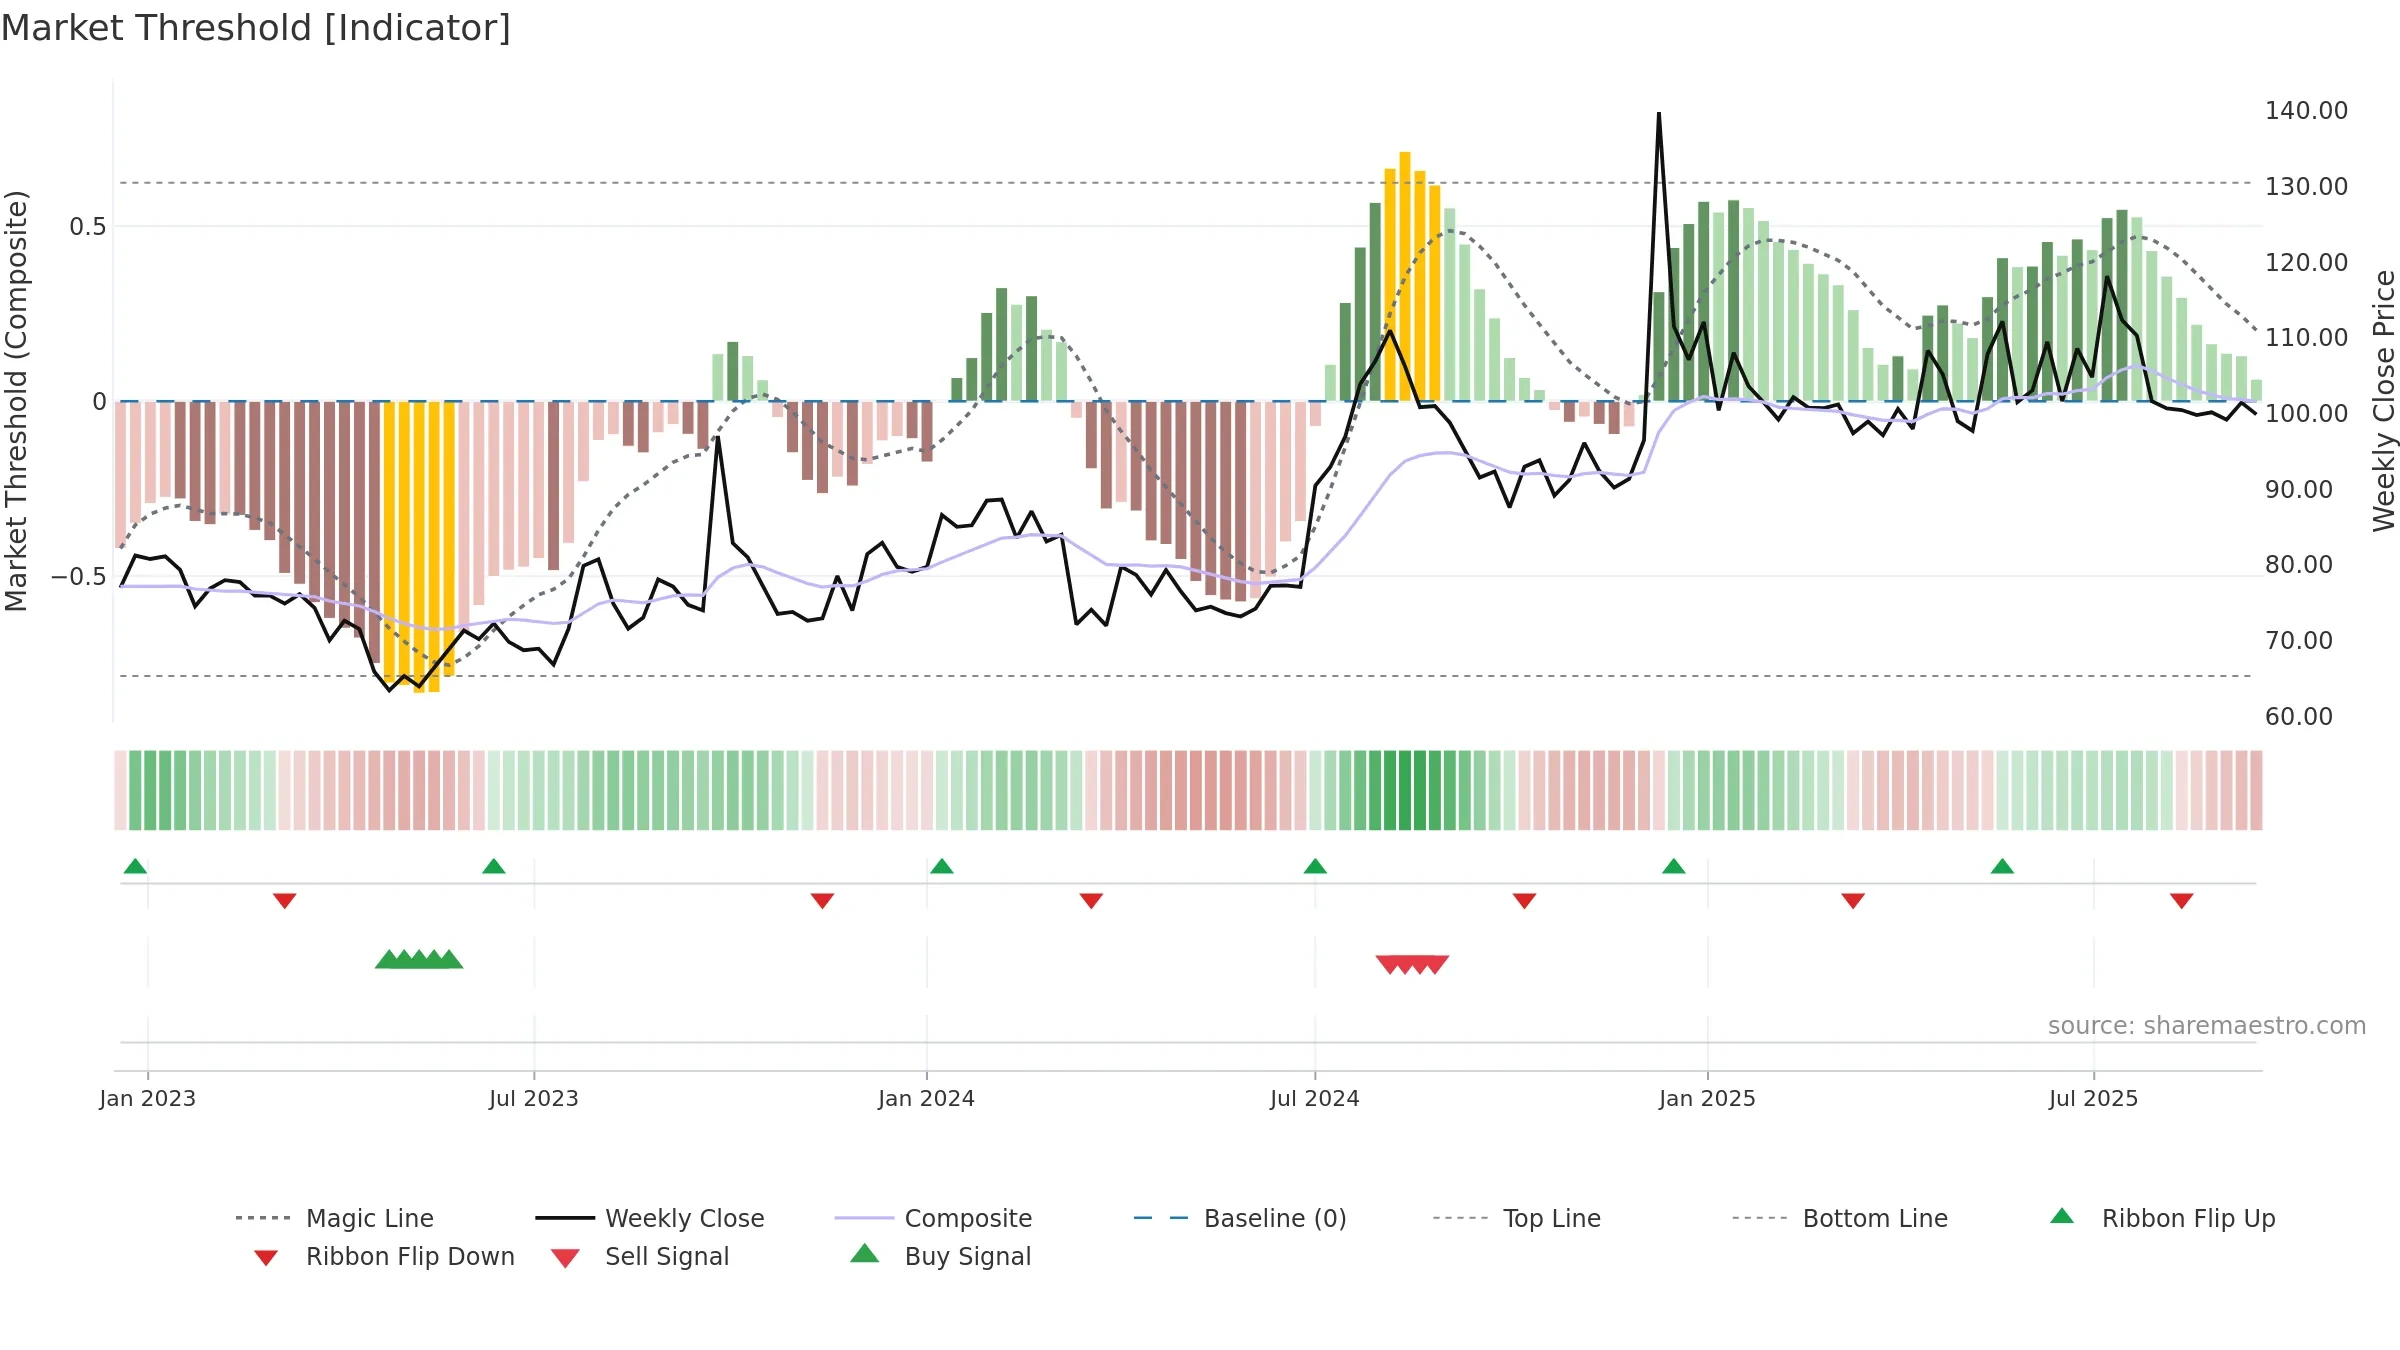Toggle the Composite legend entry
This screenshot has height=1350, width=2400.
(933, 1218)
